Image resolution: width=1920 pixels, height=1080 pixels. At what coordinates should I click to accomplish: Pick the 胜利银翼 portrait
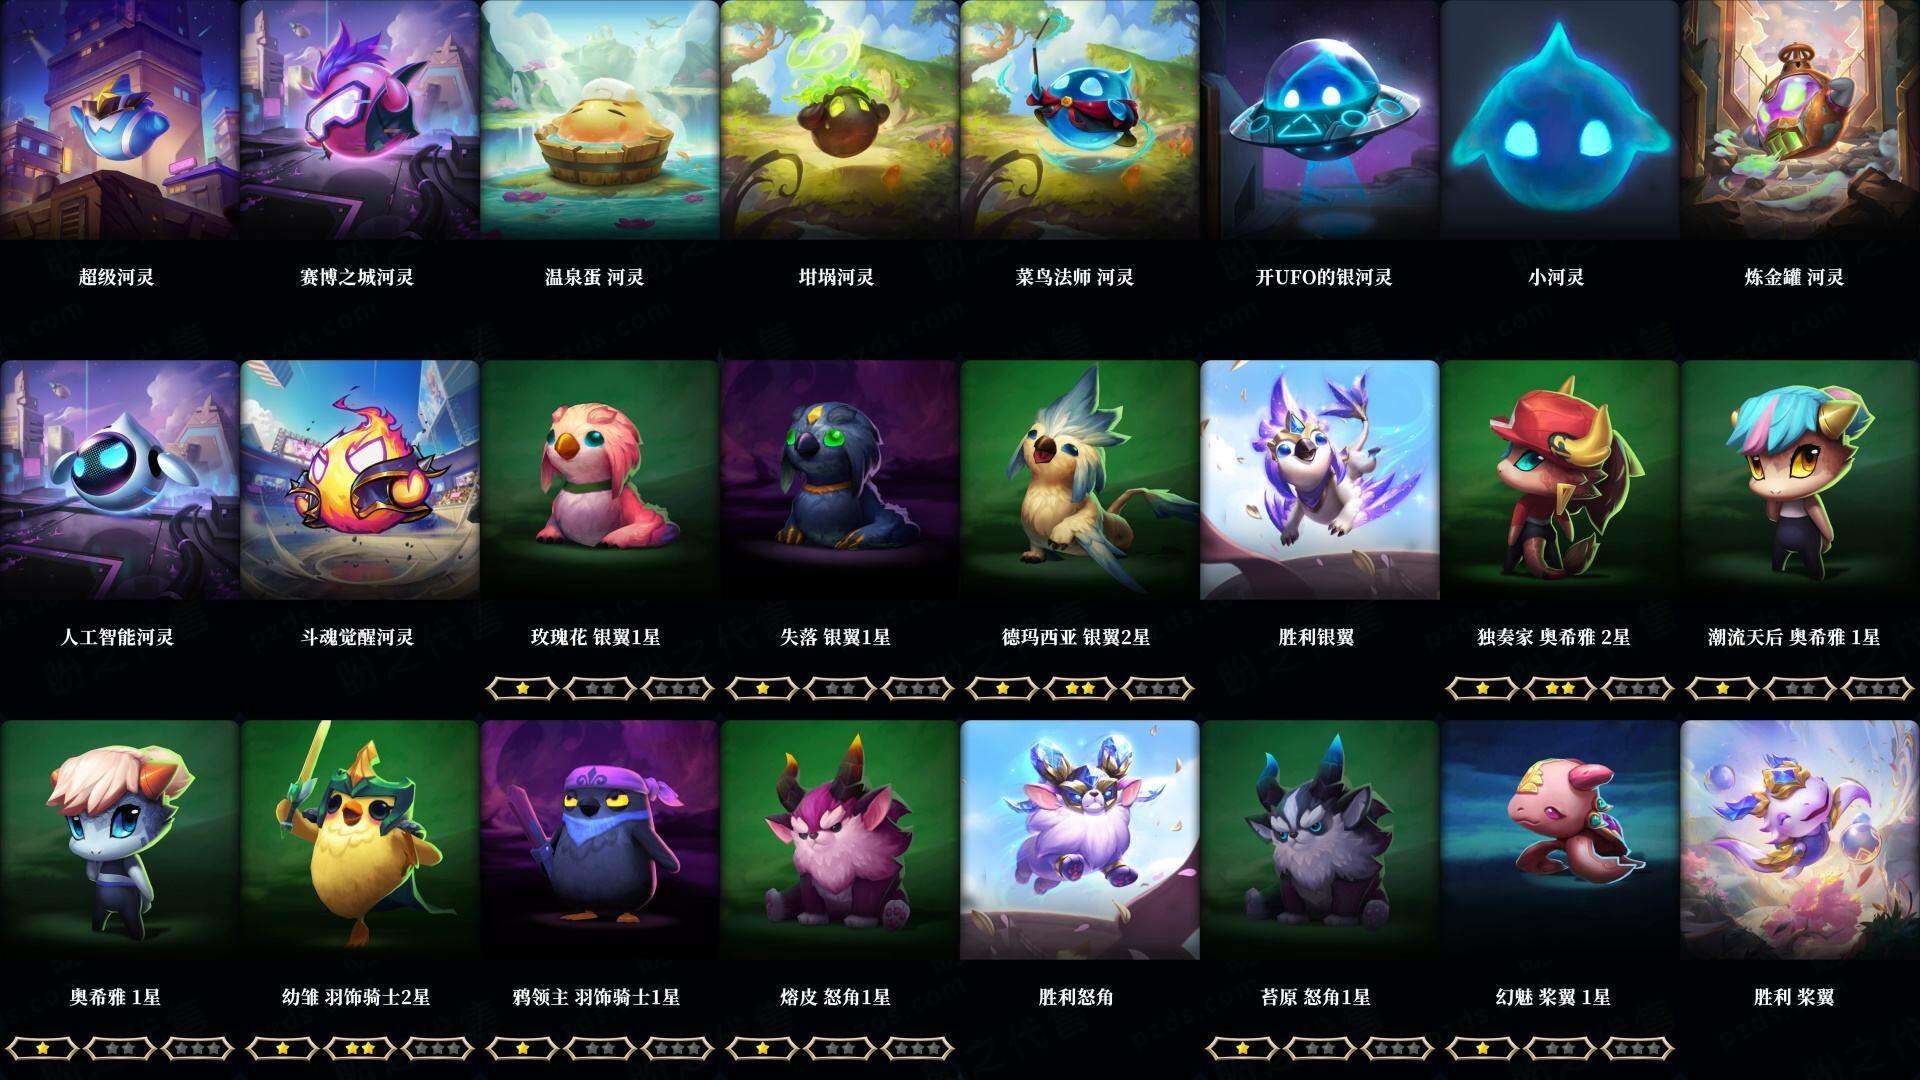(1319, 480)
